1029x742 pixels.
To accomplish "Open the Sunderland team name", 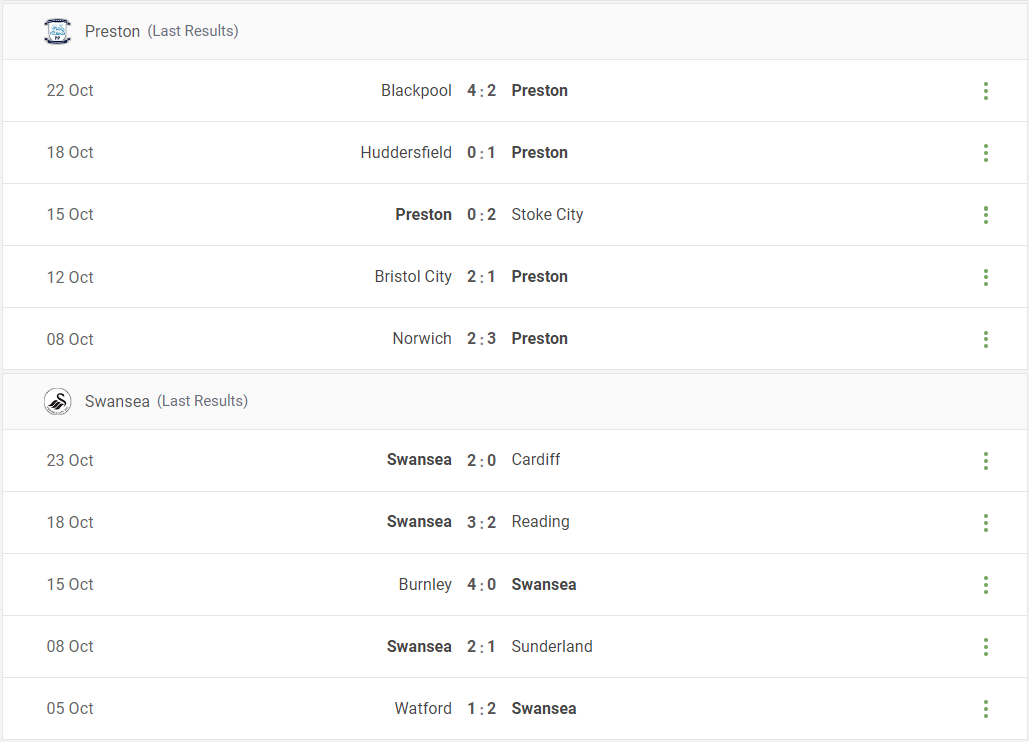I will [x=552, y=646].
